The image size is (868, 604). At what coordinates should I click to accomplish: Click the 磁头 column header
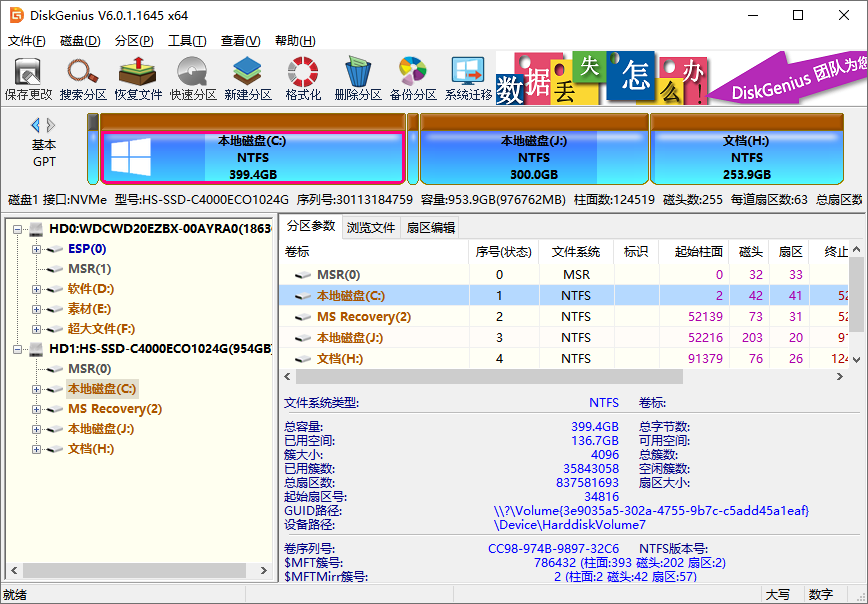click(x=751, y=252)
